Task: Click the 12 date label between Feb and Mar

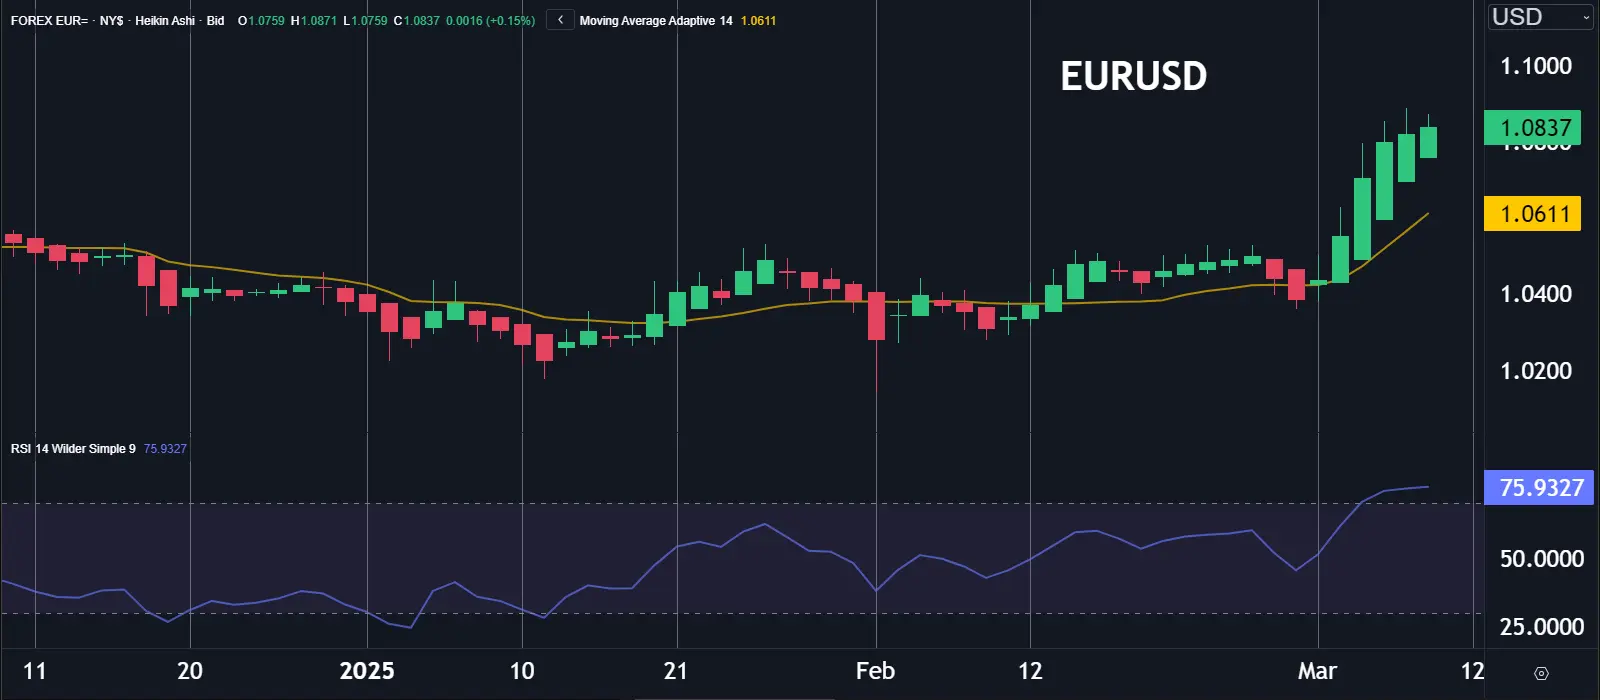Action: pyautogui.click(x=1030, y=671)
